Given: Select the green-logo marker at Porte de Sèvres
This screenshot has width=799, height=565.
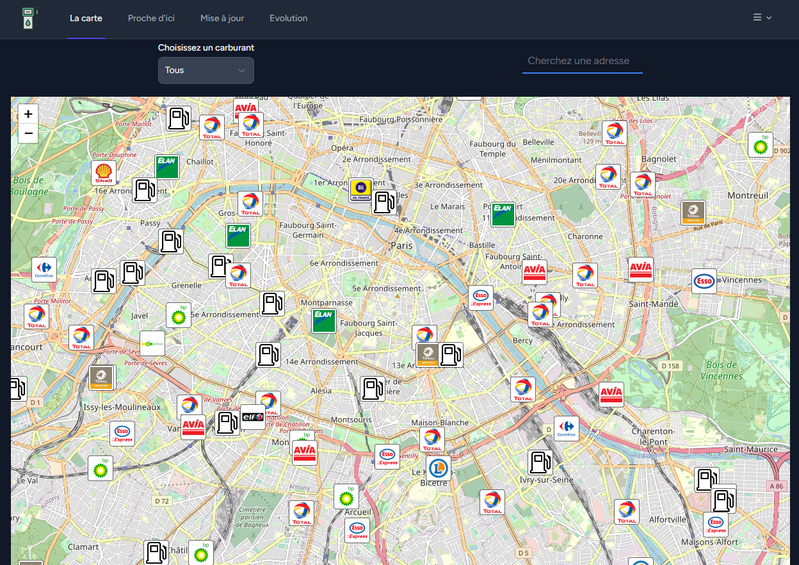Looking at the screenshot, I should (x=152, y=343).
